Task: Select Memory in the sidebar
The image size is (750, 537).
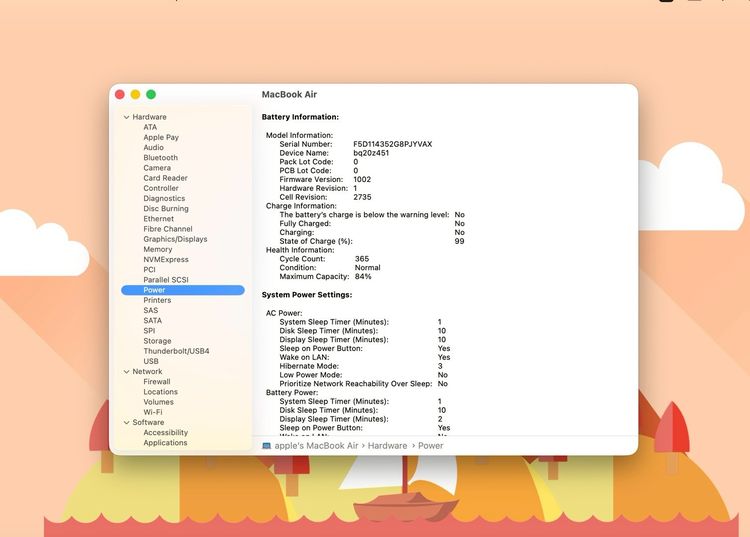Action: [x=157, y=250]
